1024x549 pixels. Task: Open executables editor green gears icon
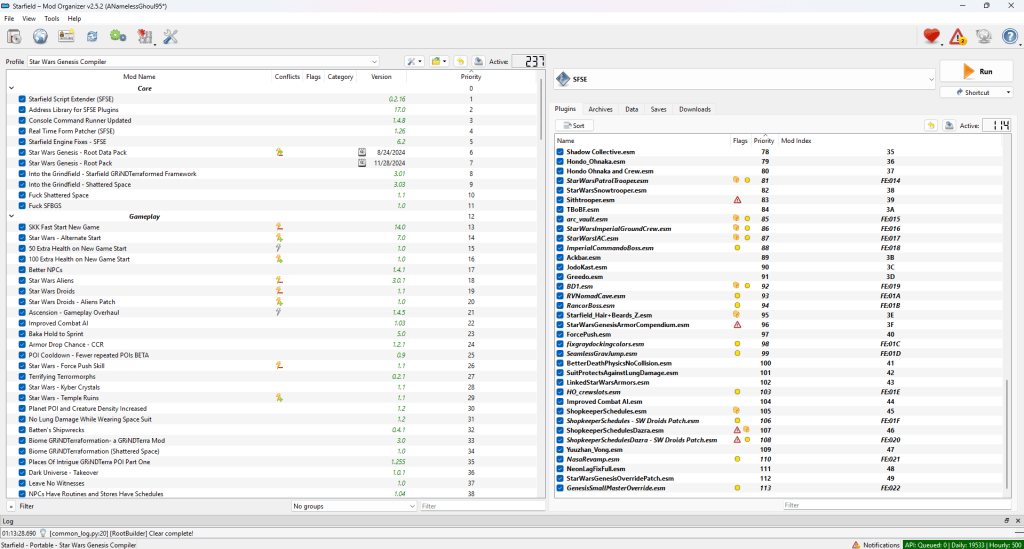tap(118, 37)
